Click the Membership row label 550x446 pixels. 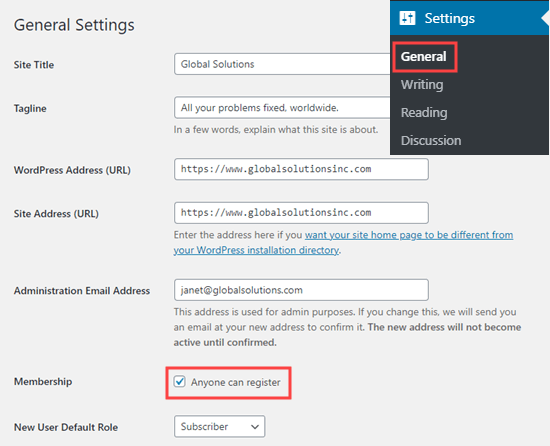point(43,381)
